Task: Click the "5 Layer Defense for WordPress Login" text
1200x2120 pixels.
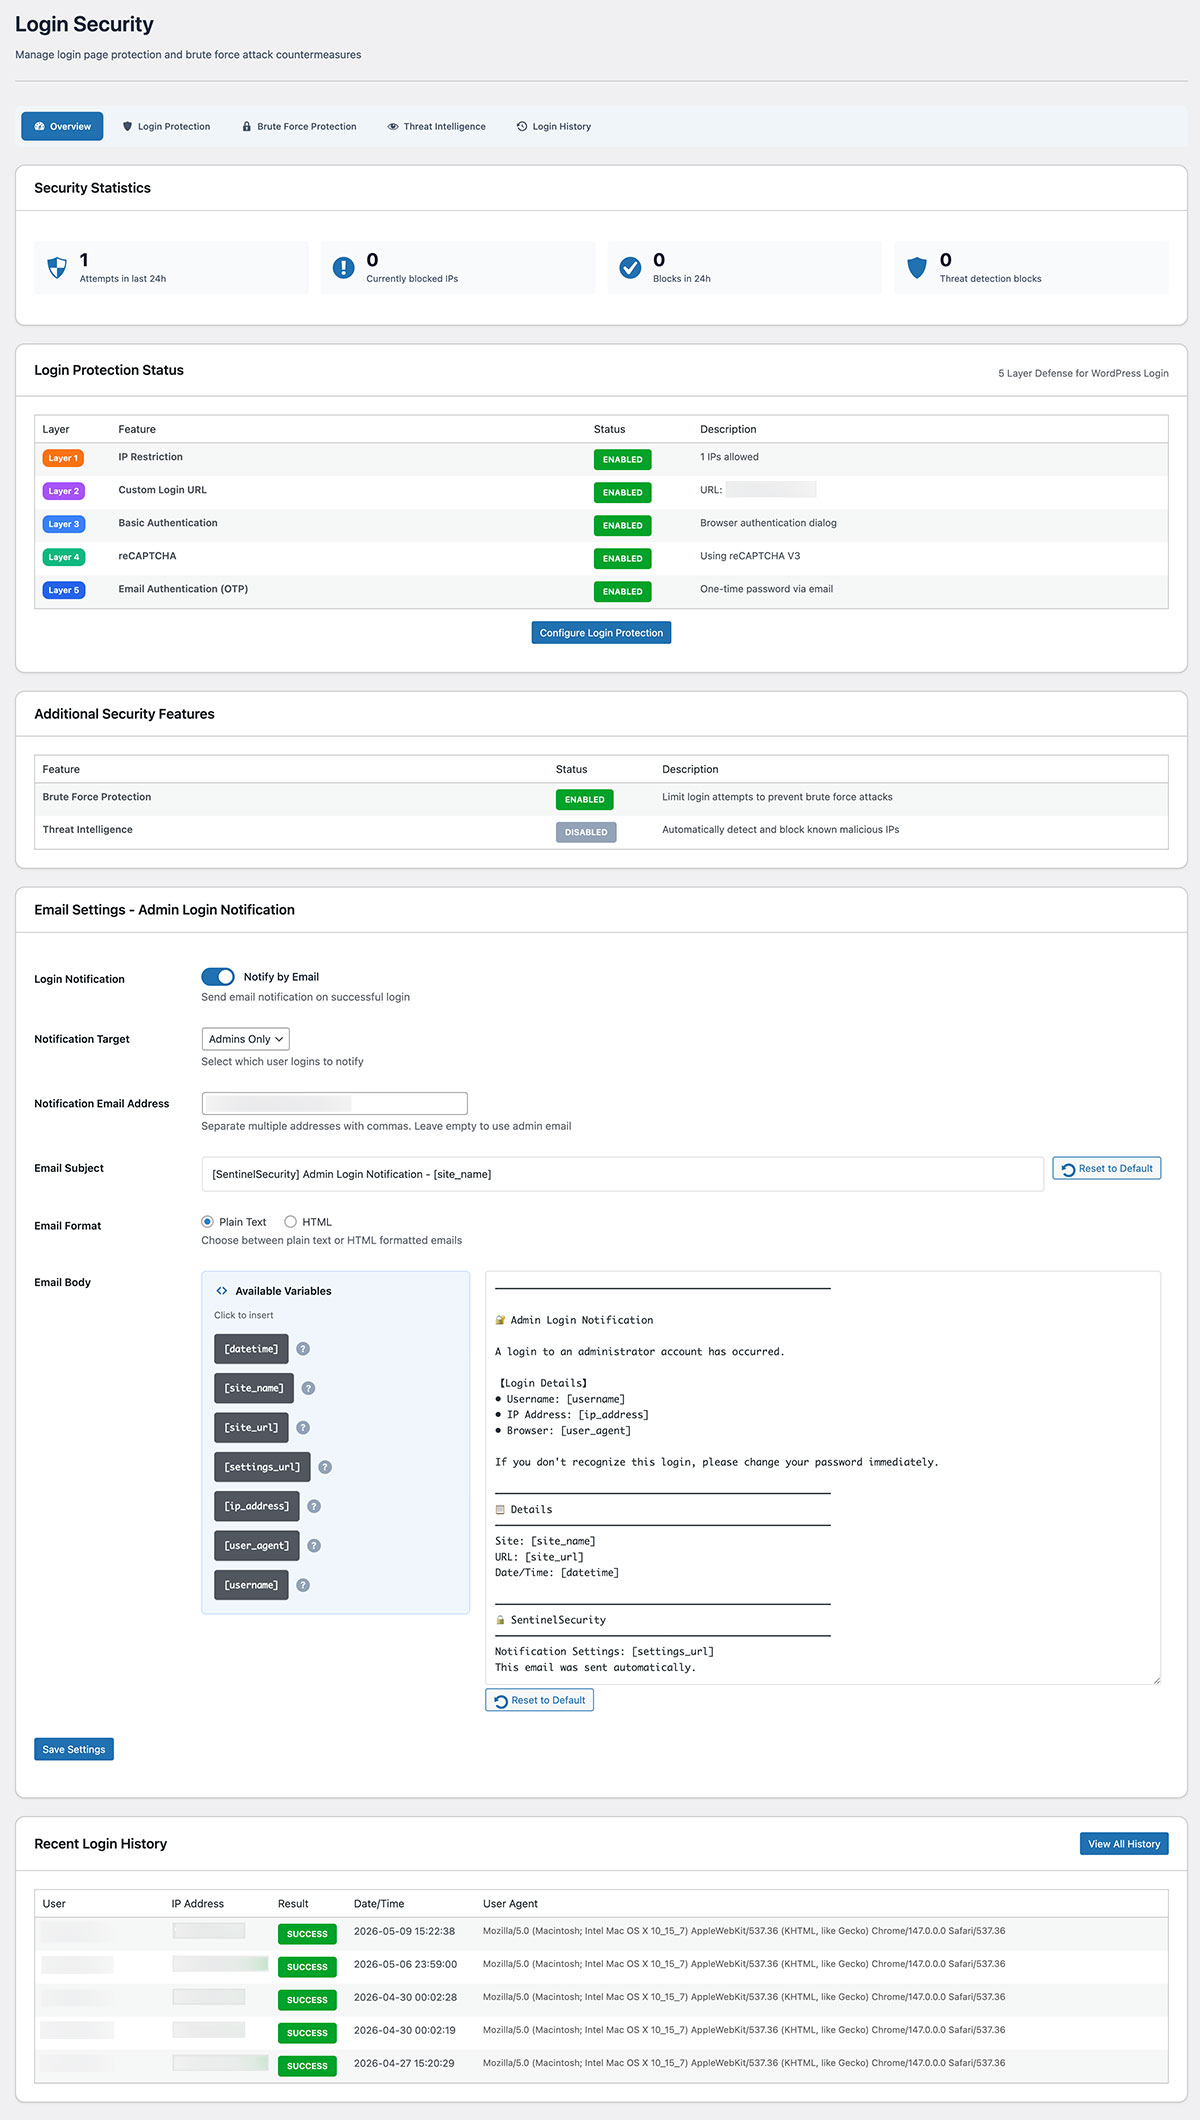Action: (1083, 373)
